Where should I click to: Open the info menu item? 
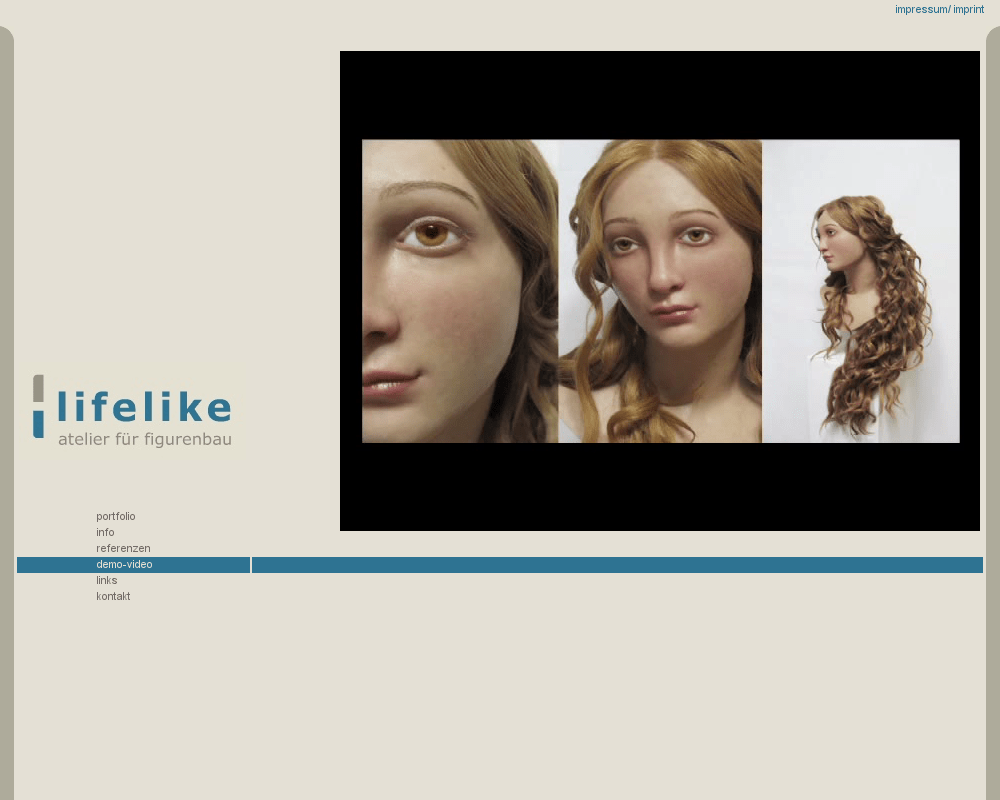(x=105, y=533)
